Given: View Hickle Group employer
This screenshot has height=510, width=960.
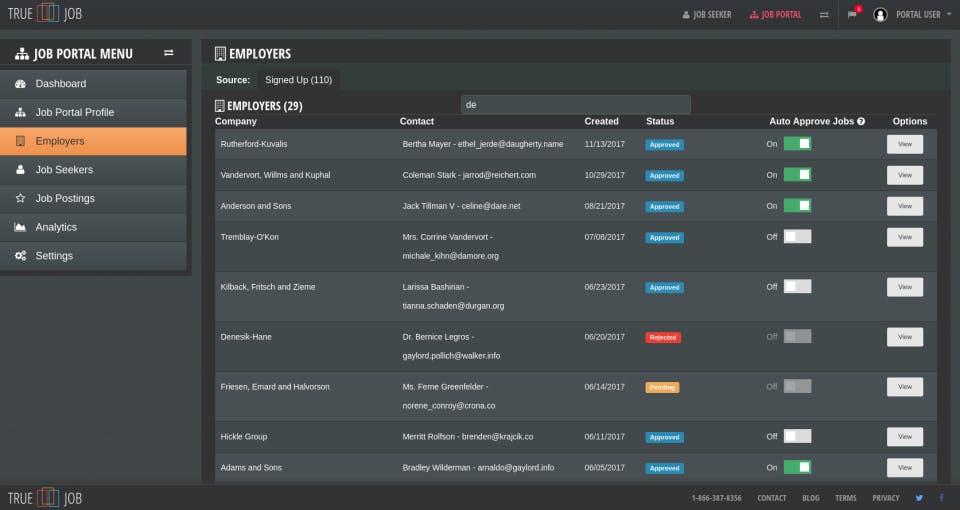Looking at the screenshot, I should click(905, 437).
